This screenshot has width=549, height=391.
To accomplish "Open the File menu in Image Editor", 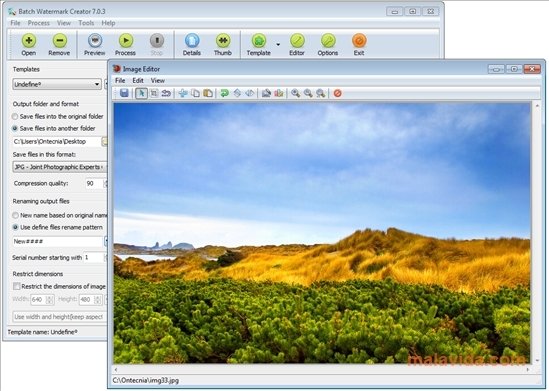I will click(x=120, y=81).
